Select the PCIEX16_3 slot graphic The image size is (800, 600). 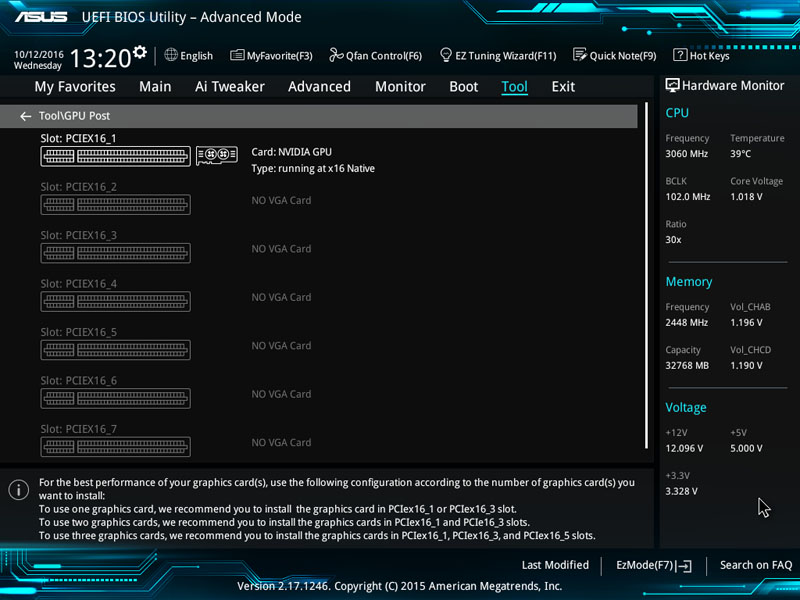click(115, 253)
